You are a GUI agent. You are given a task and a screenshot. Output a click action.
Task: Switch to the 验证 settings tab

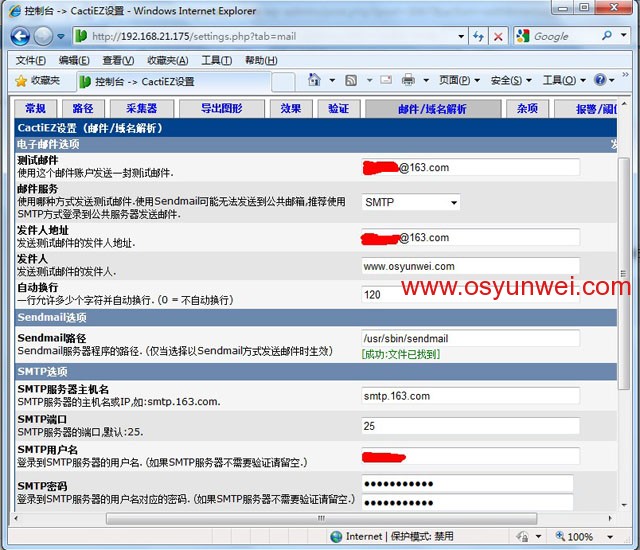[338, 109]
